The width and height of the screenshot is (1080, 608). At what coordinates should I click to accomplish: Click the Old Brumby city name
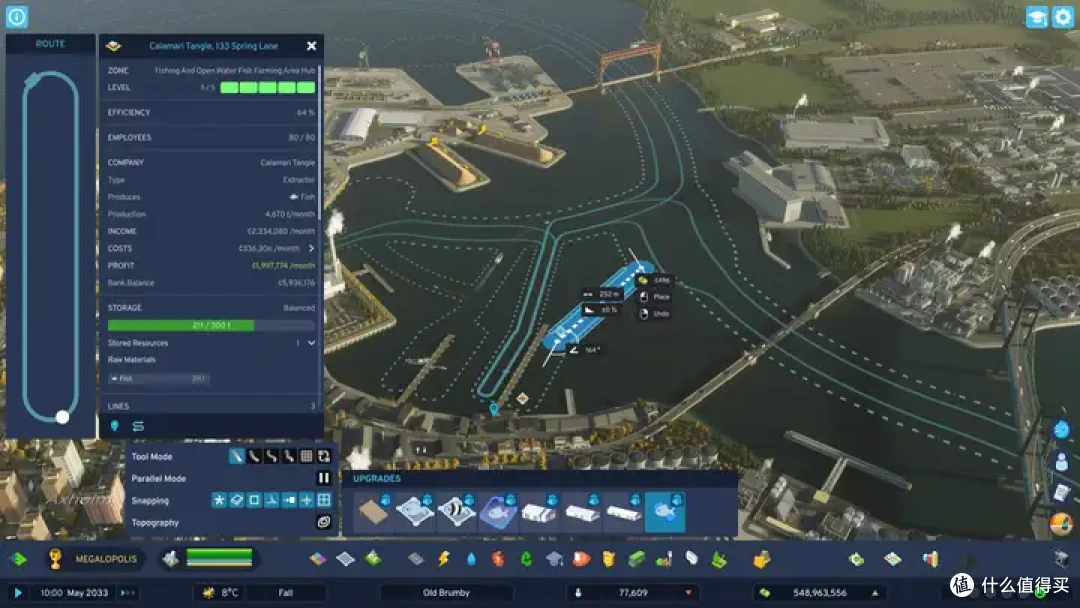coord(446,593)
